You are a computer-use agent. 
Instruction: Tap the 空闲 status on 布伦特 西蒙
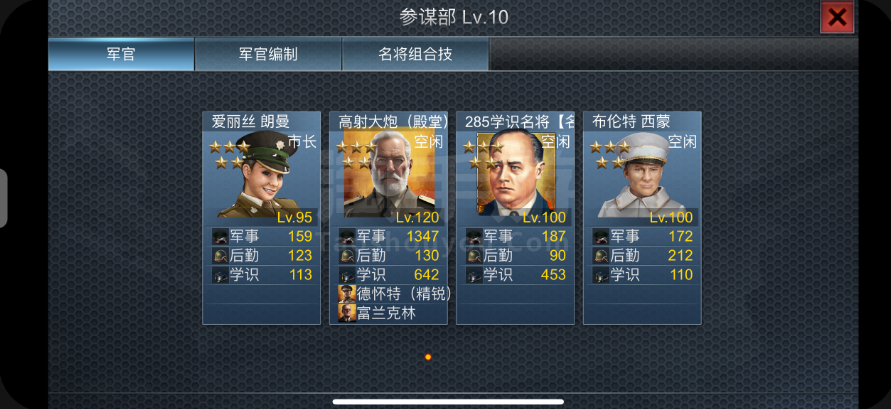pyautogui.click(x=682, y=141)
